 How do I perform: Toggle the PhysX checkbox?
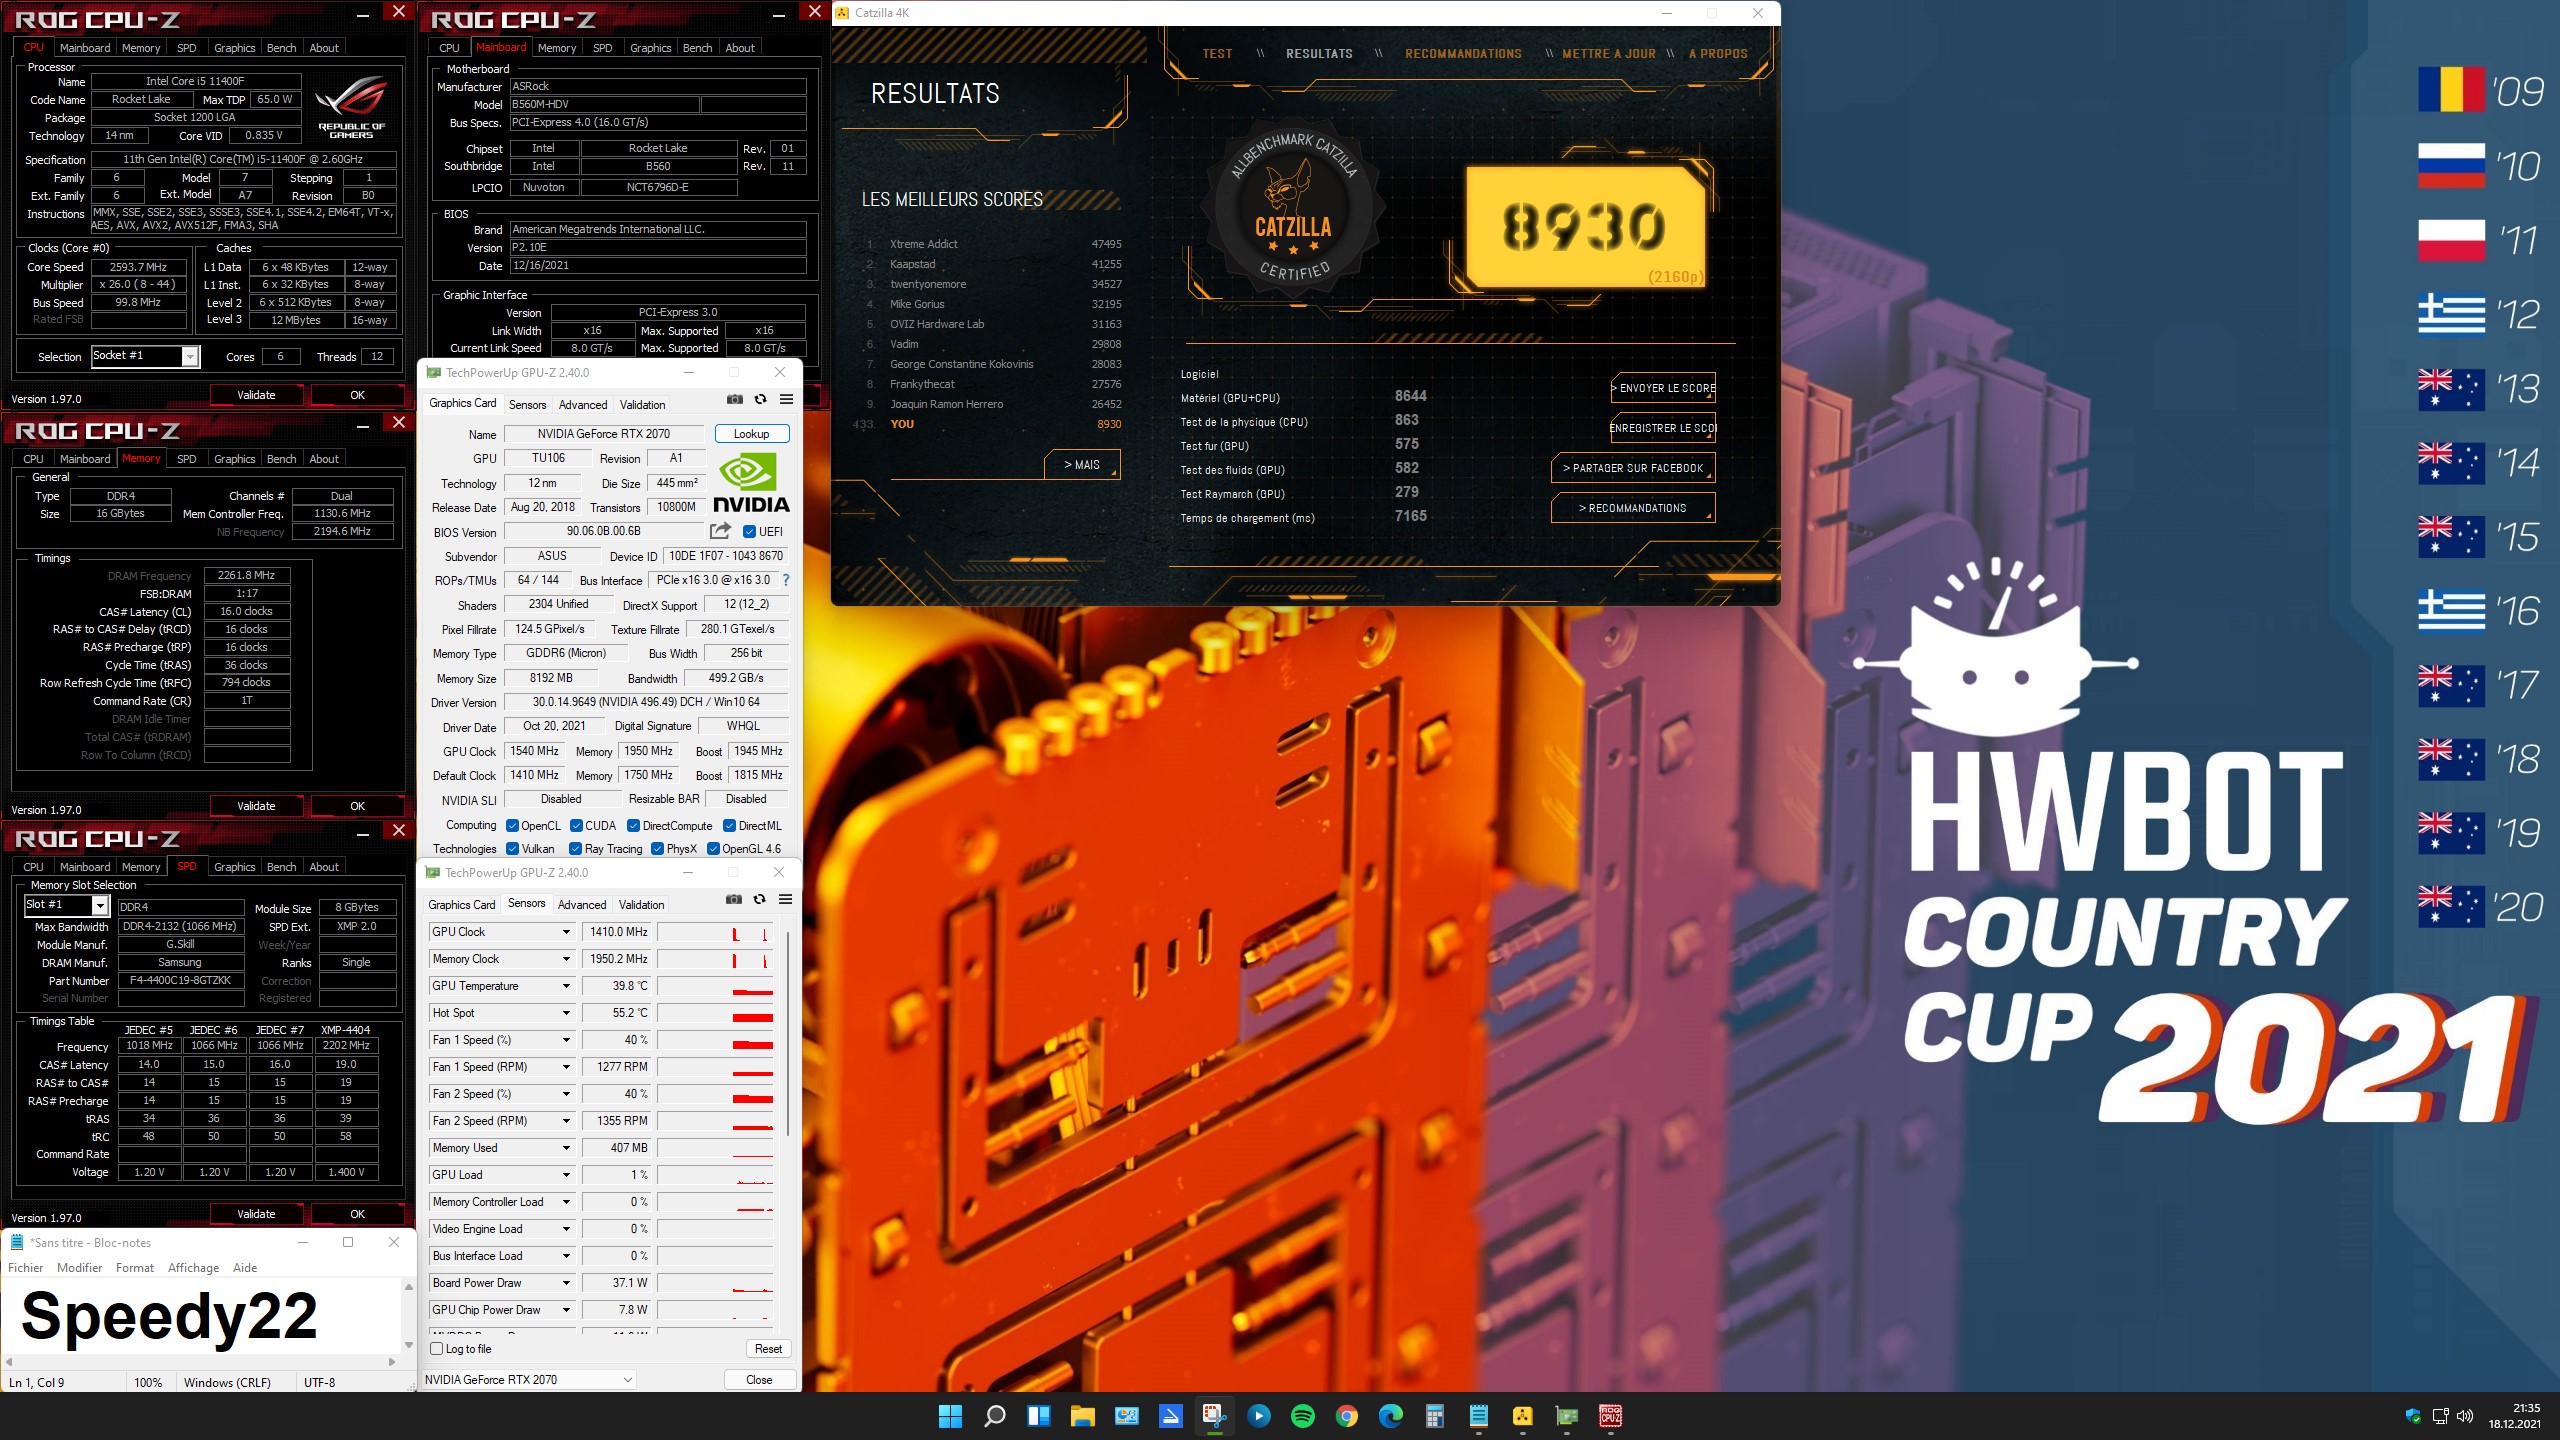point(657,848)
